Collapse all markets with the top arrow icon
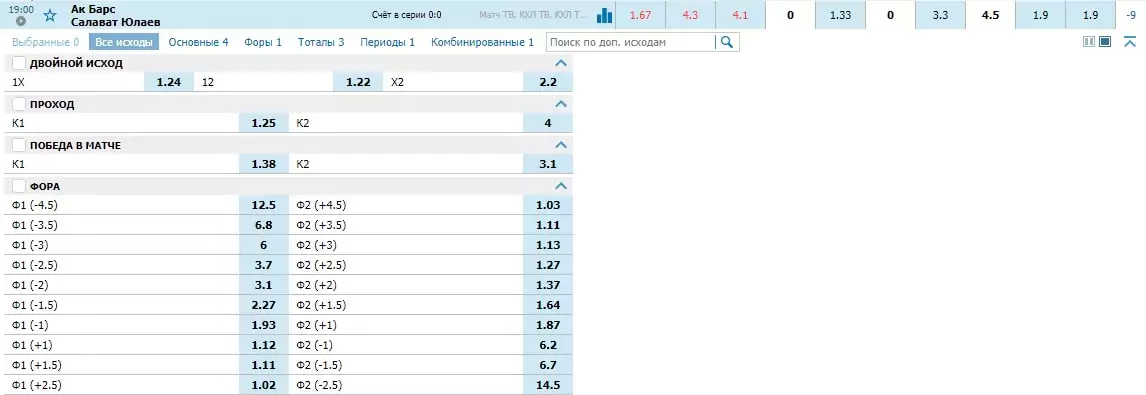The width and height of the screenshot is (1146, 395). point(1130,42)
